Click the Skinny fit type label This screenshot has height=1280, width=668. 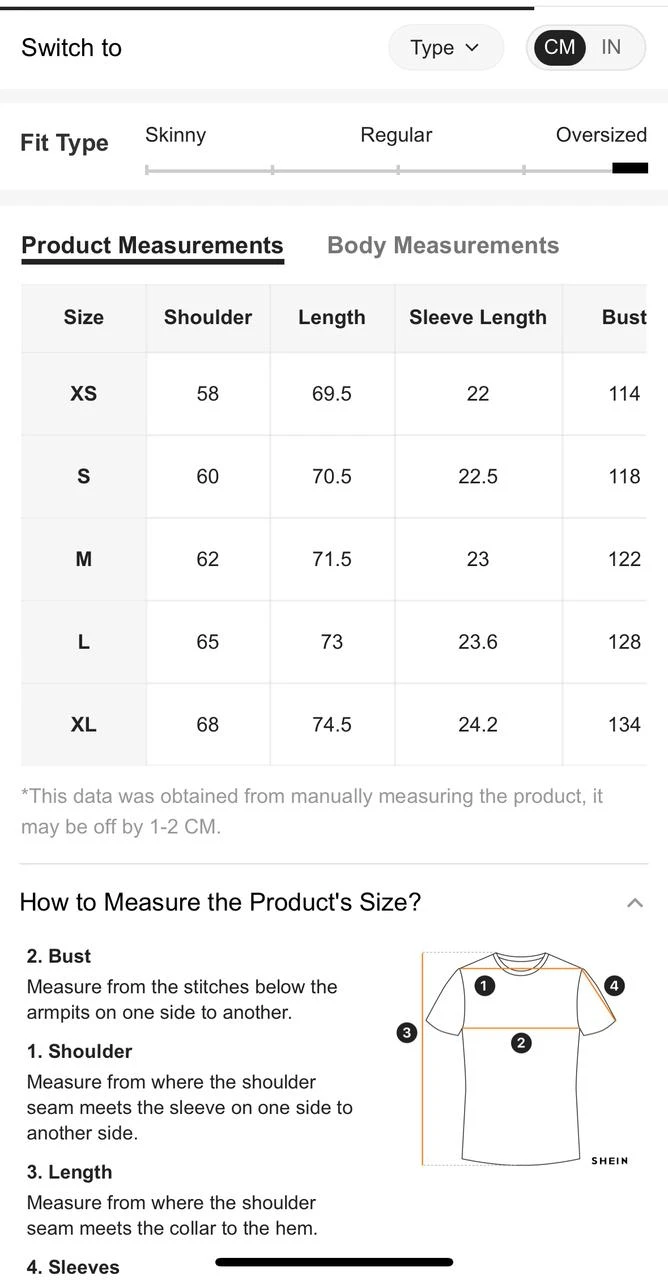pyautogui.click(x=175, y=135)
